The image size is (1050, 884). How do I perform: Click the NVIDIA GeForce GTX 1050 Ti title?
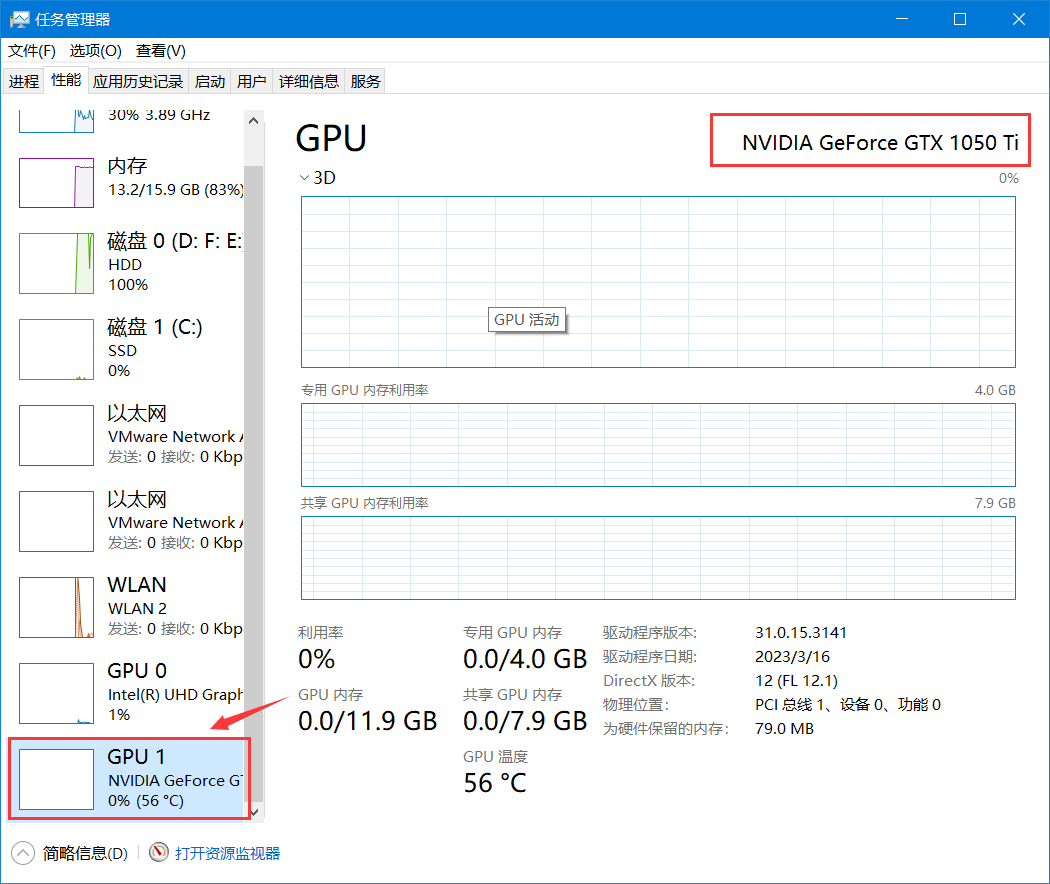click(880, 143)
